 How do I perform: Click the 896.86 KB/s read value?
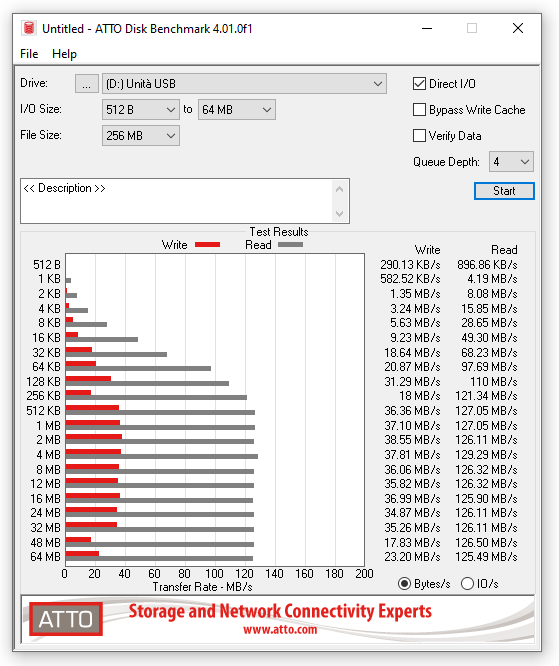coord(487,265)
